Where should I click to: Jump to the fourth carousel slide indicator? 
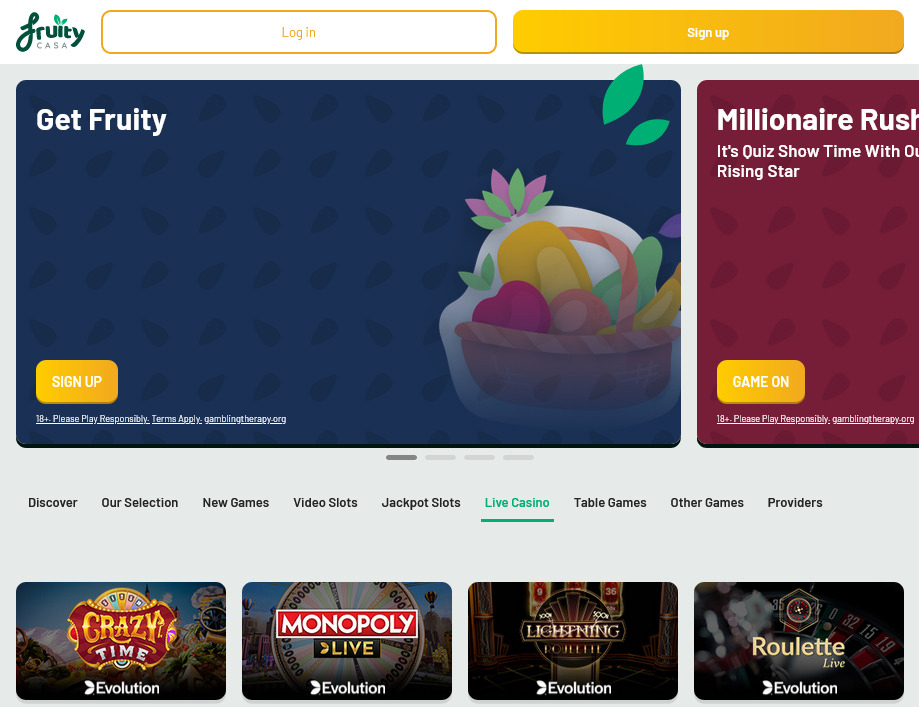tap(518, 457)
